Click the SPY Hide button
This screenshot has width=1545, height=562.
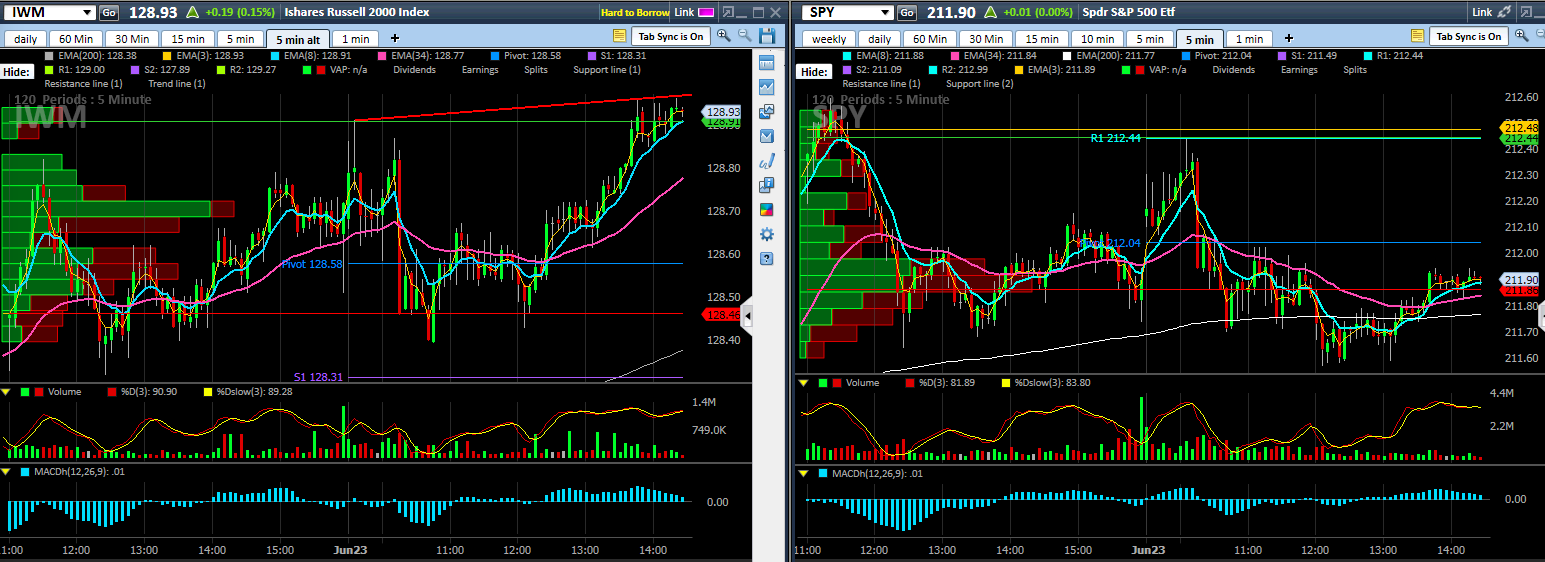coord(814,72)
